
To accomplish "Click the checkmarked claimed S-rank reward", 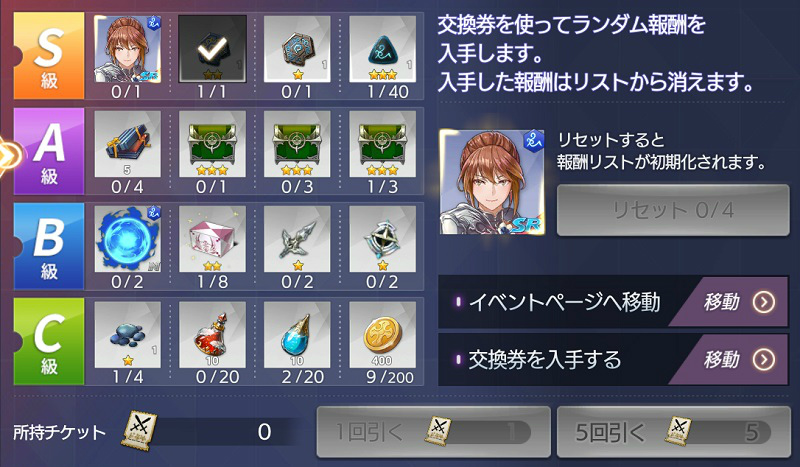I will (x=212, y=49).
